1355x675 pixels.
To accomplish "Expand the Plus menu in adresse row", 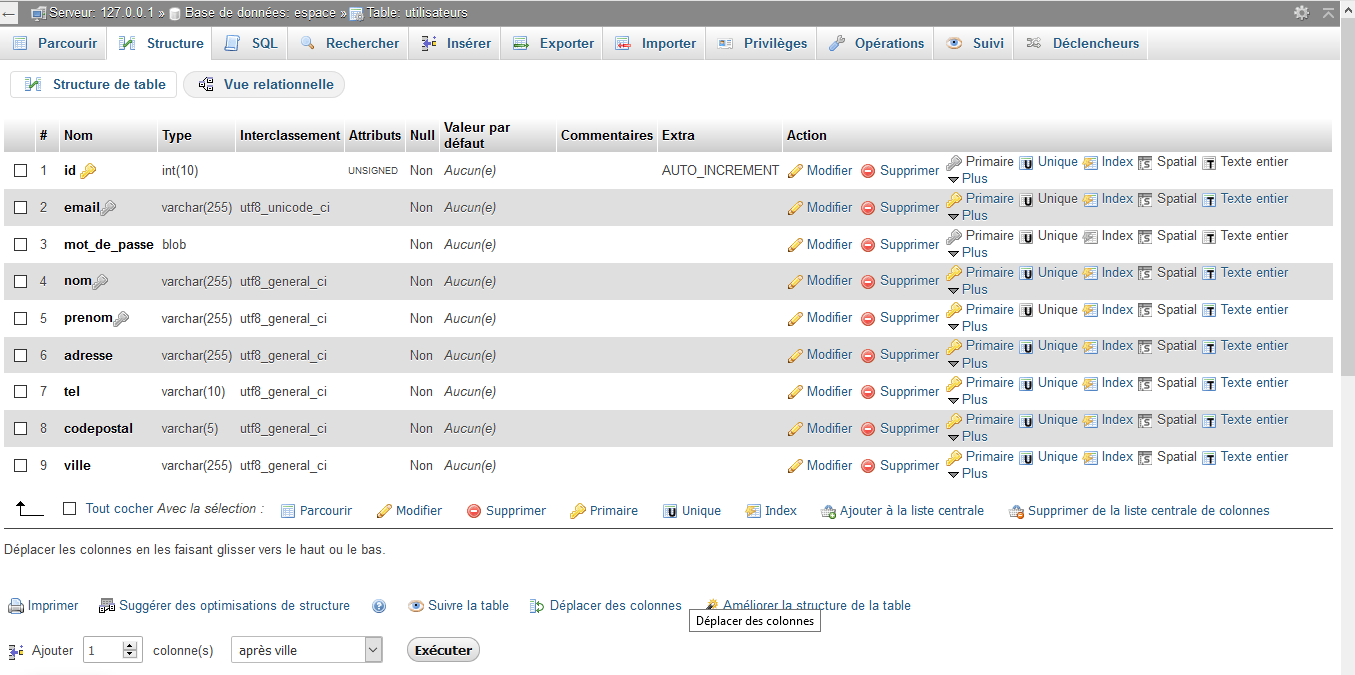I will [x=967, y=364].
